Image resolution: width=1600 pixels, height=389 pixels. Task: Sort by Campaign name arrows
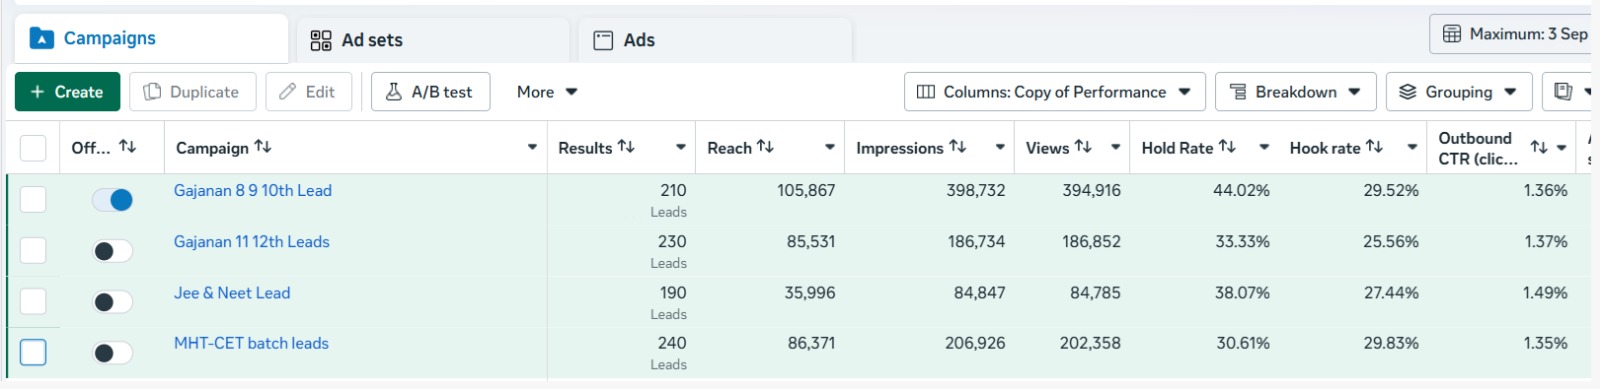point(263,146)
